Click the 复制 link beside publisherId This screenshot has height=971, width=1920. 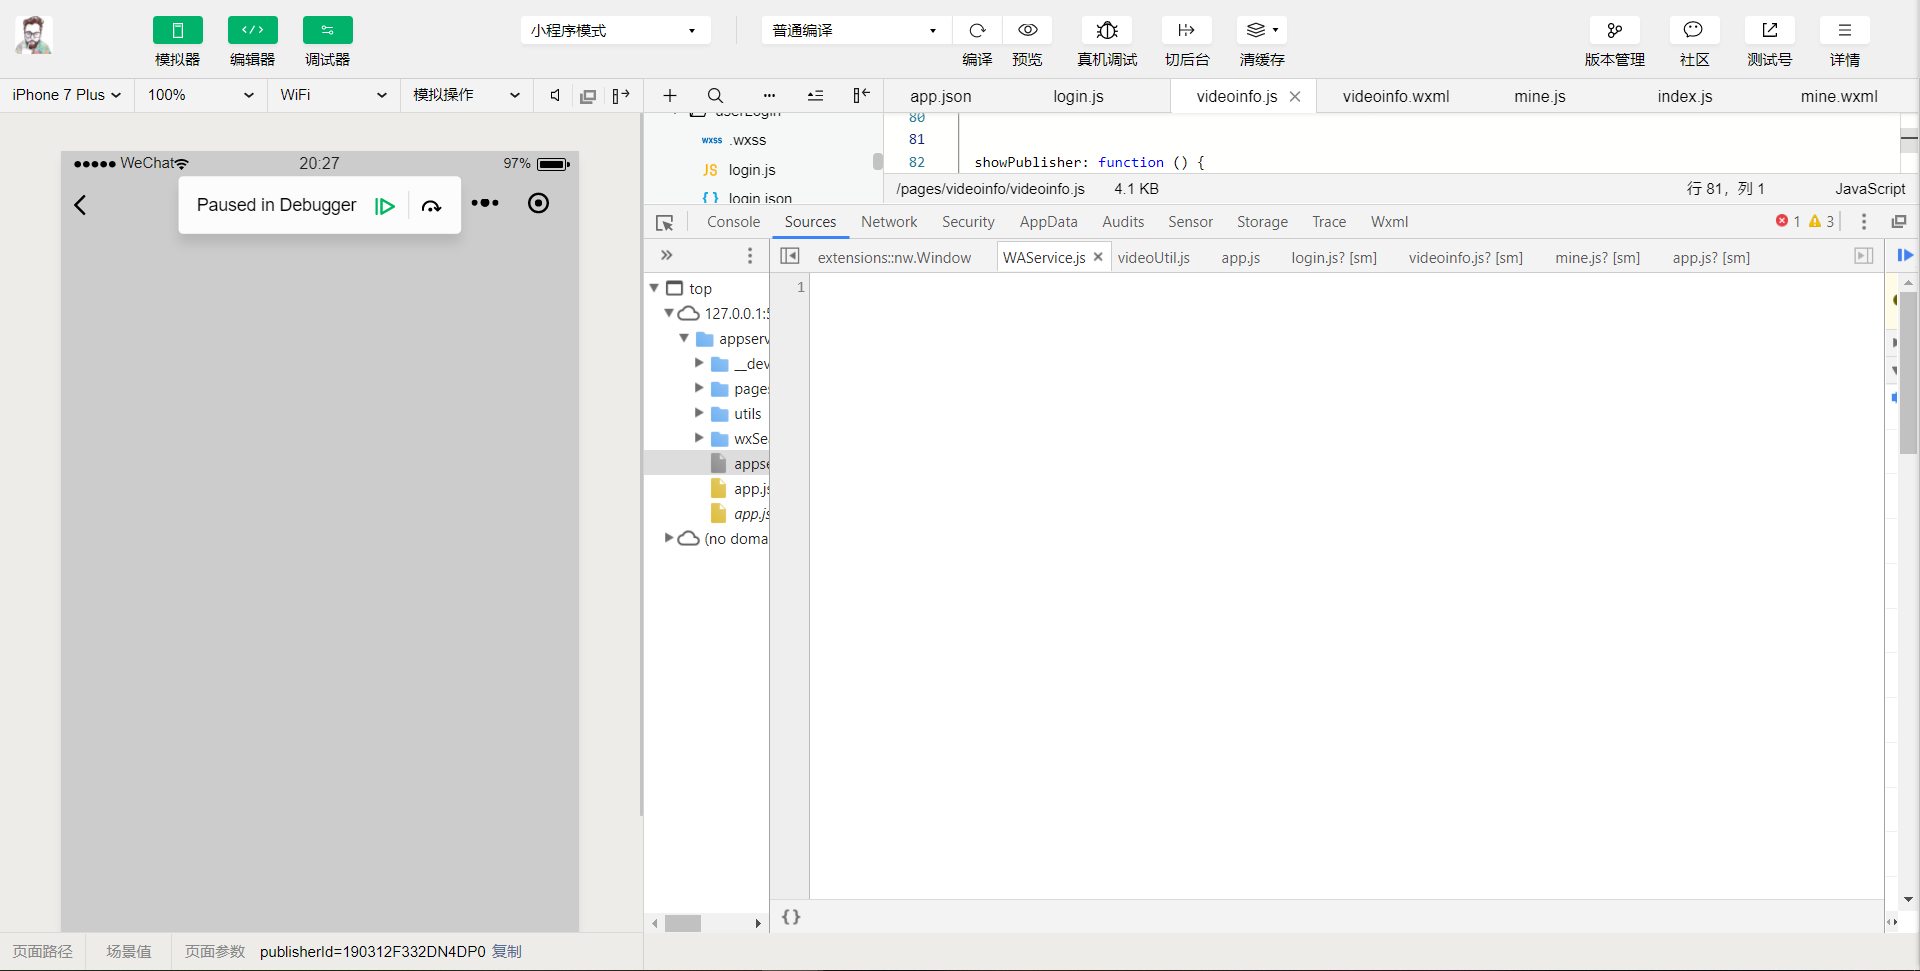(x=507, y=951)
